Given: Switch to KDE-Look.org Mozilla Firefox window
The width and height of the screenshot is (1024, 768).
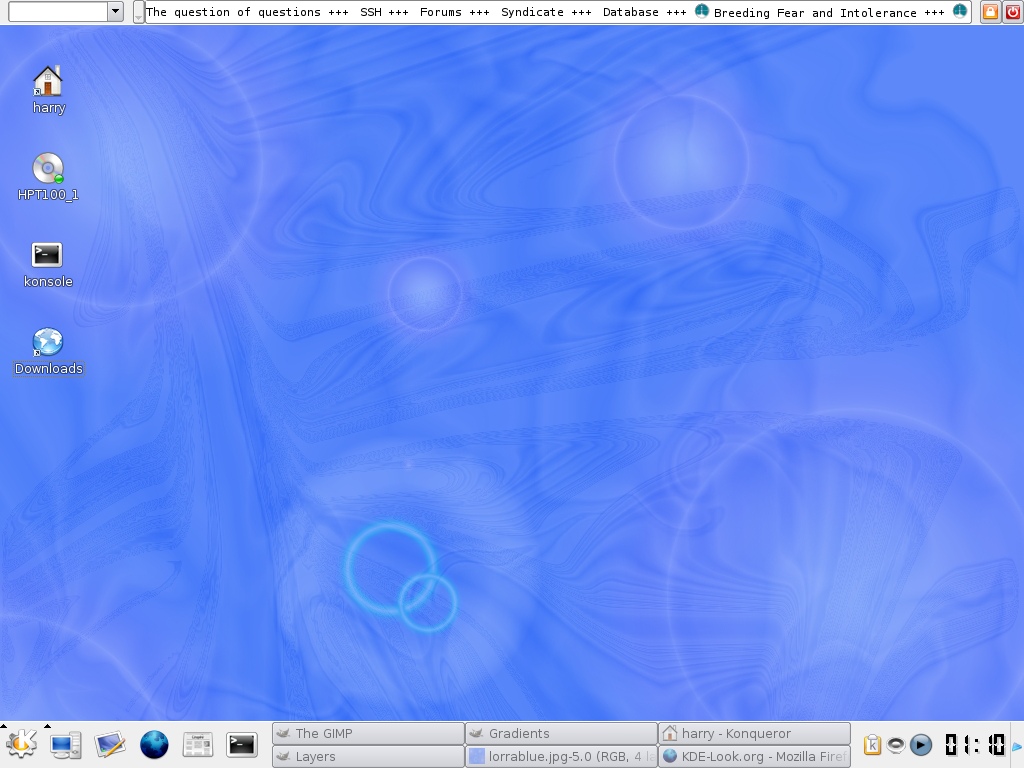Looking at the screenshot, I should [x=754, y=756].
